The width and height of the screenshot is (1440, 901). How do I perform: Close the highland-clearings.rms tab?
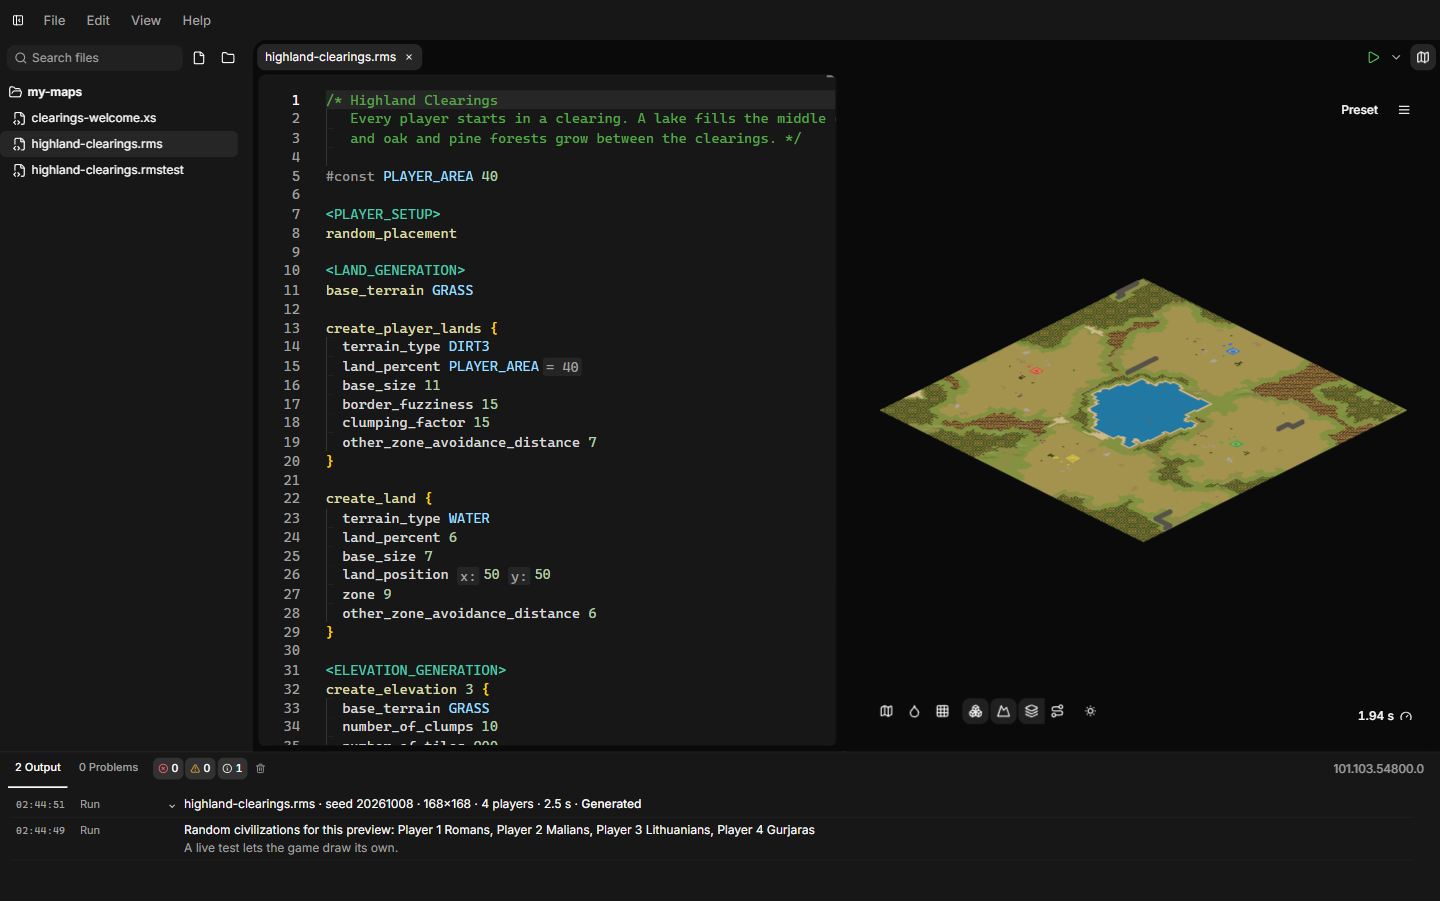409,58
